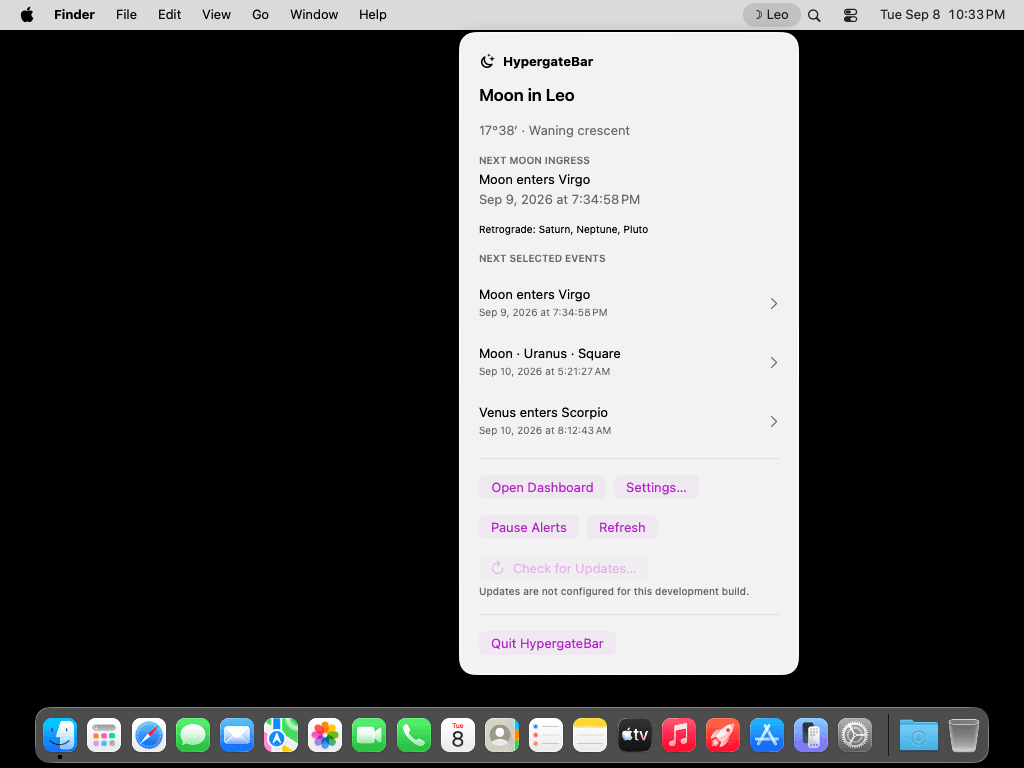Open iPhone Mirroring from the Dock

[x=811, y=735]
